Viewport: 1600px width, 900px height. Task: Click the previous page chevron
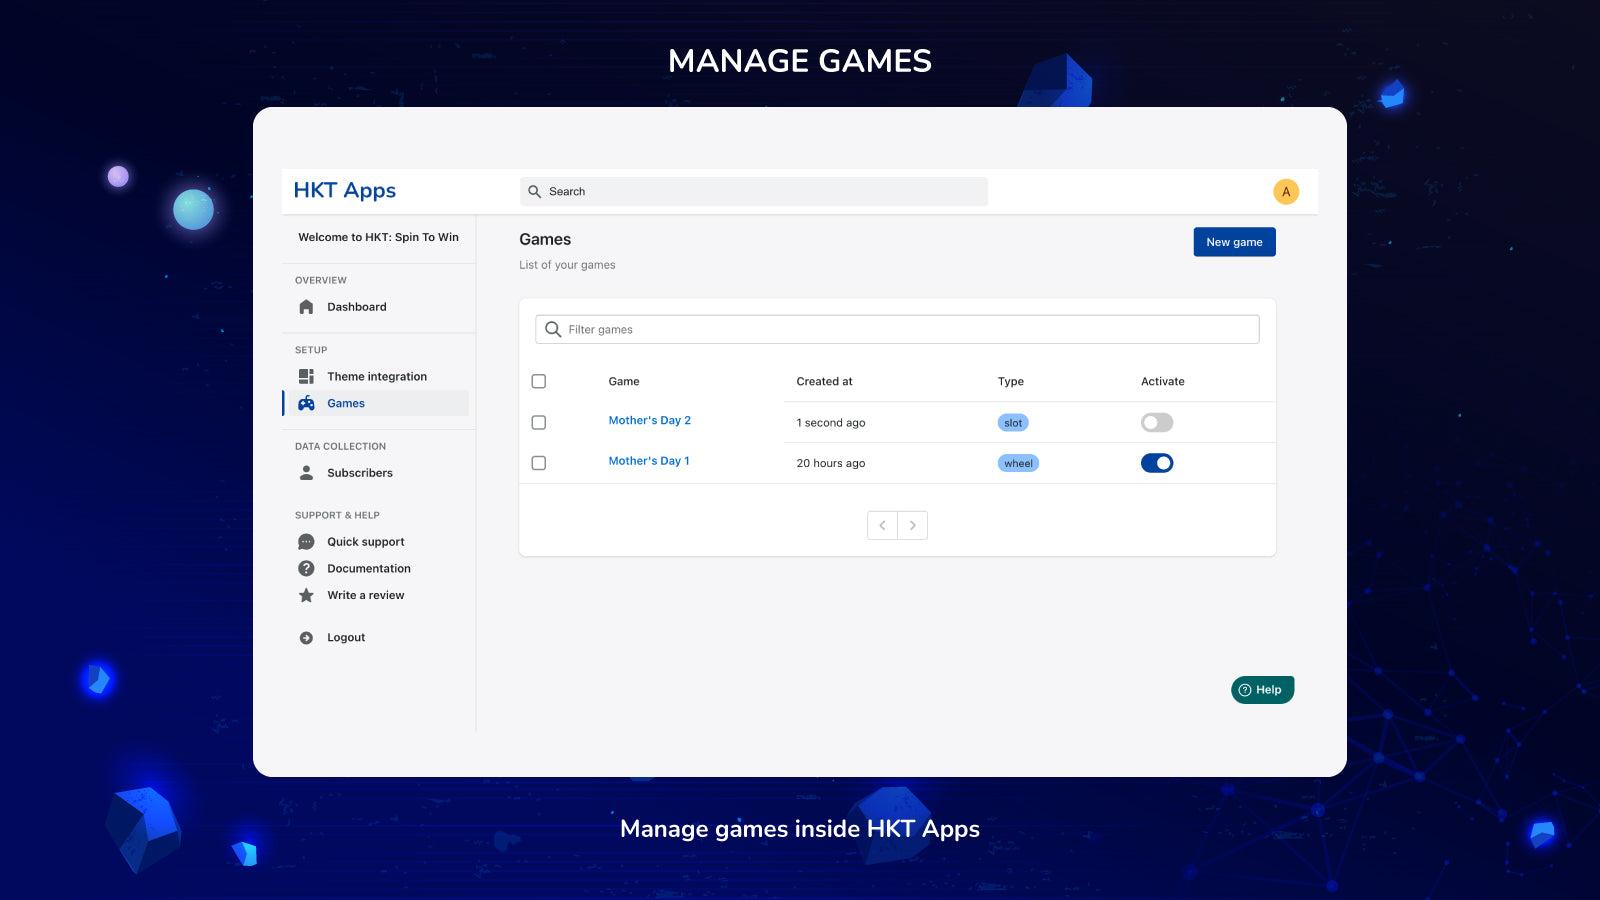tap(882, 525)
